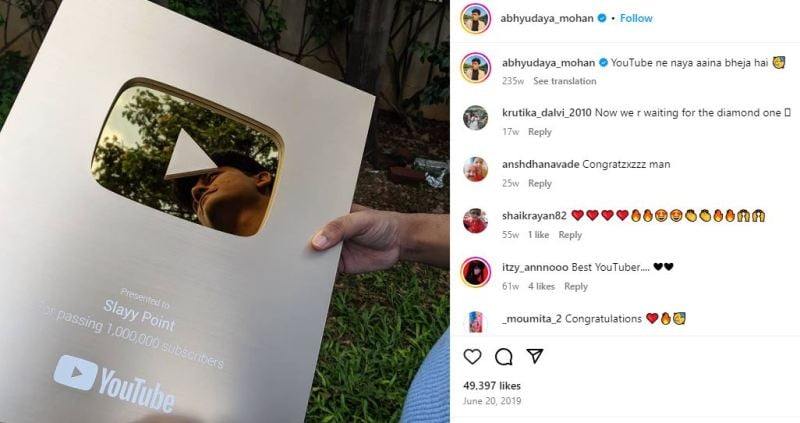Open the abhyudaya_mohan avatar in the header
Image resolution: width=800 pixels, height=423 pixels.
476,18
